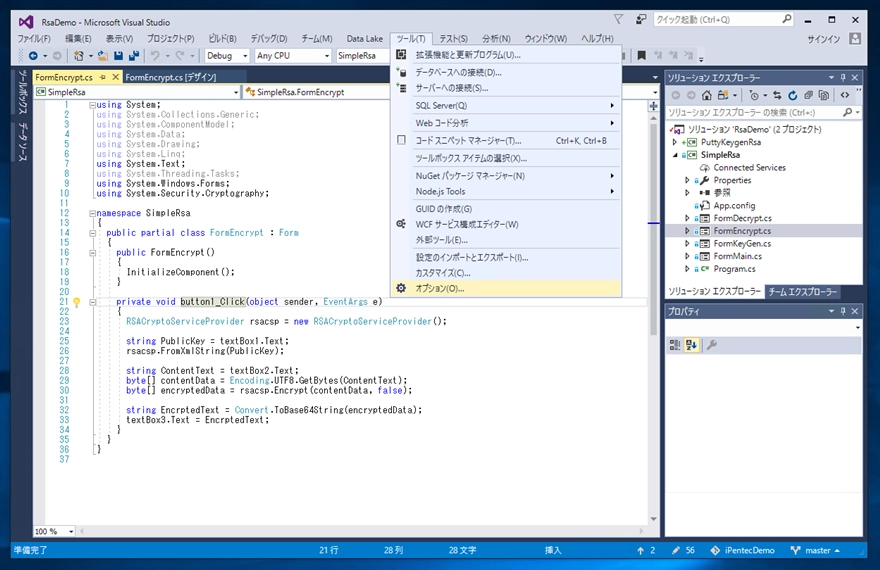Click the editor scroll-down arrow
Viewport: 880px width, 570px height.
coord(653,519)
